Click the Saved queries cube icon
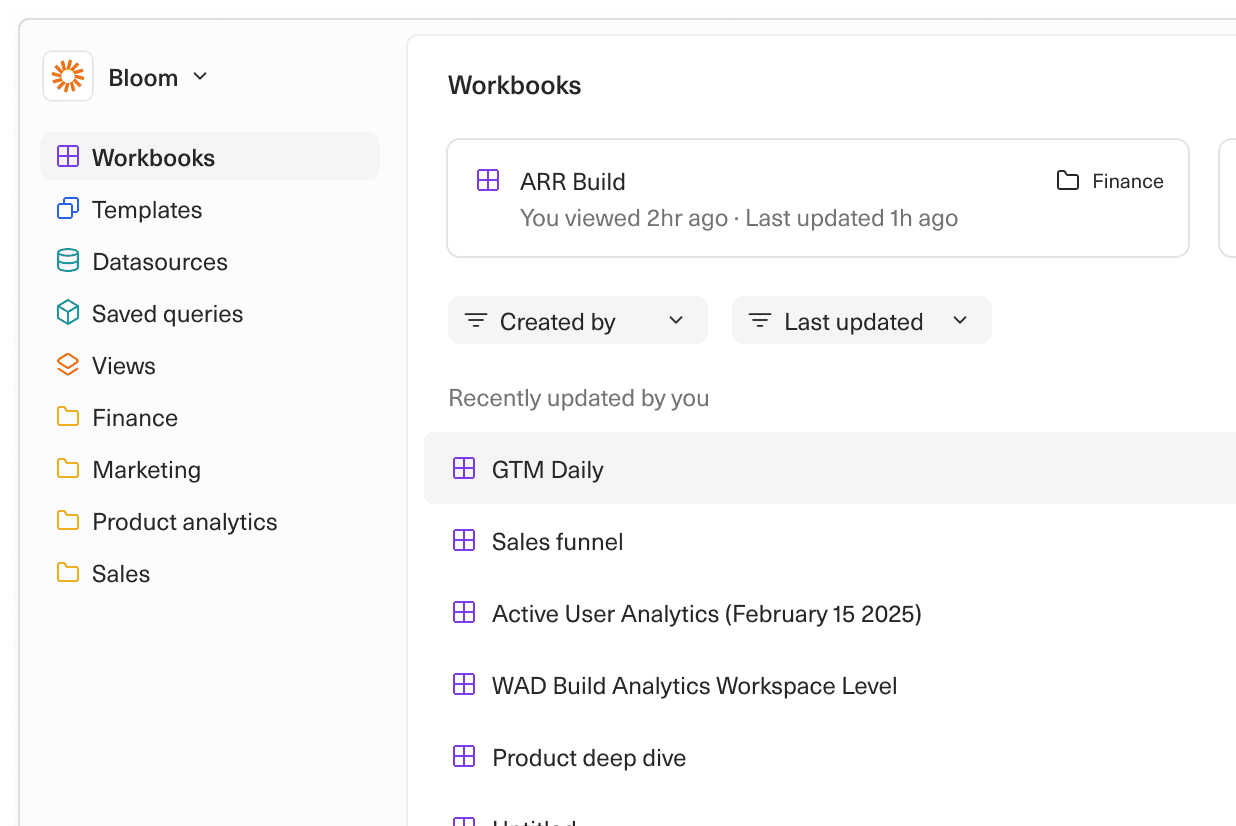 [x=68, y=313]
